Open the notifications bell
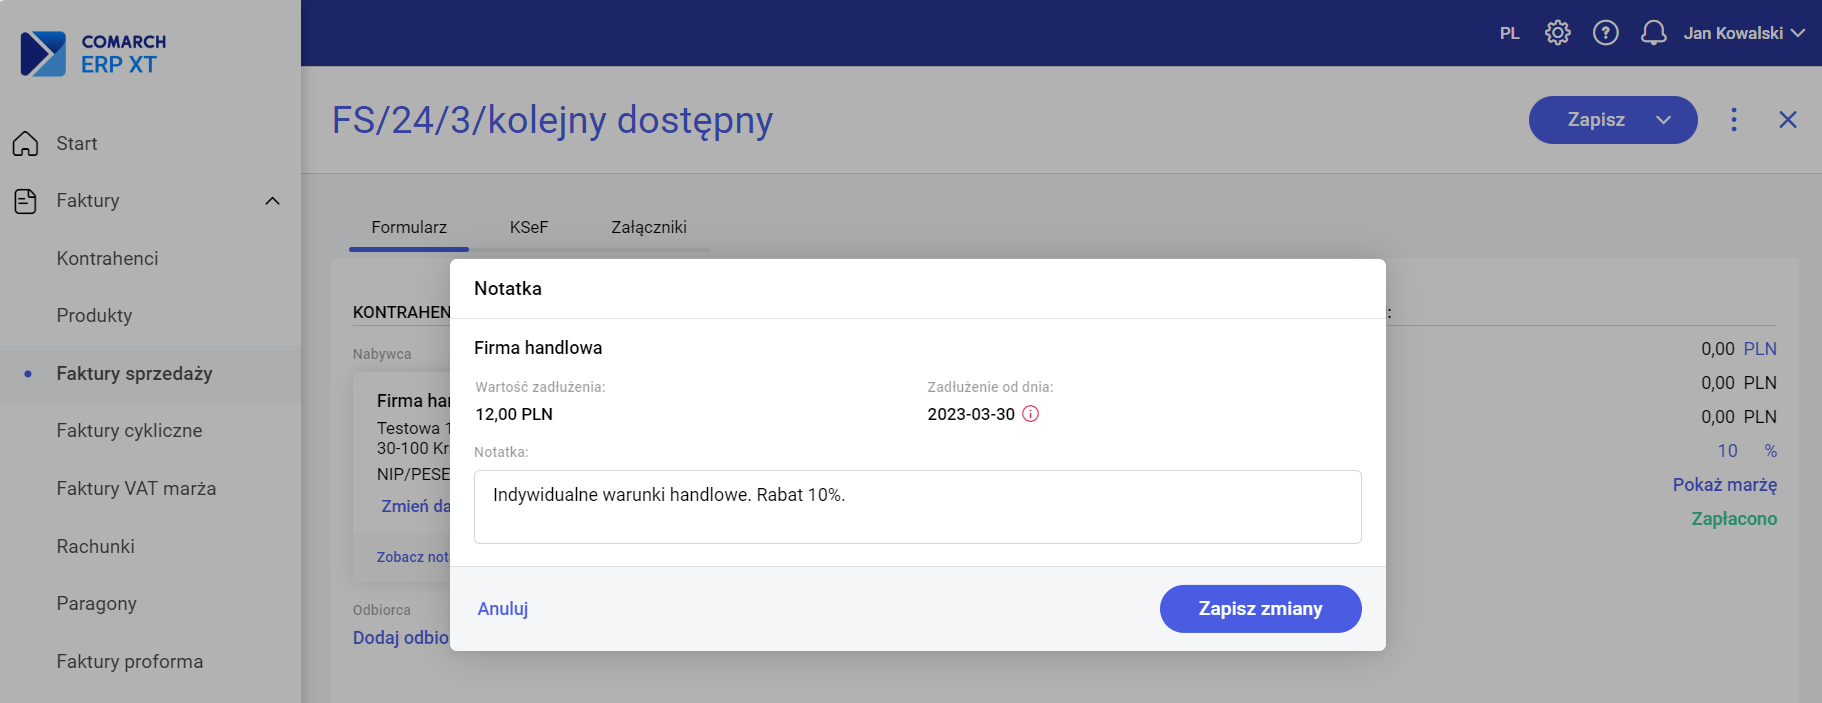The width and height of the screenshot is (1822, 703). [1653, 33]
